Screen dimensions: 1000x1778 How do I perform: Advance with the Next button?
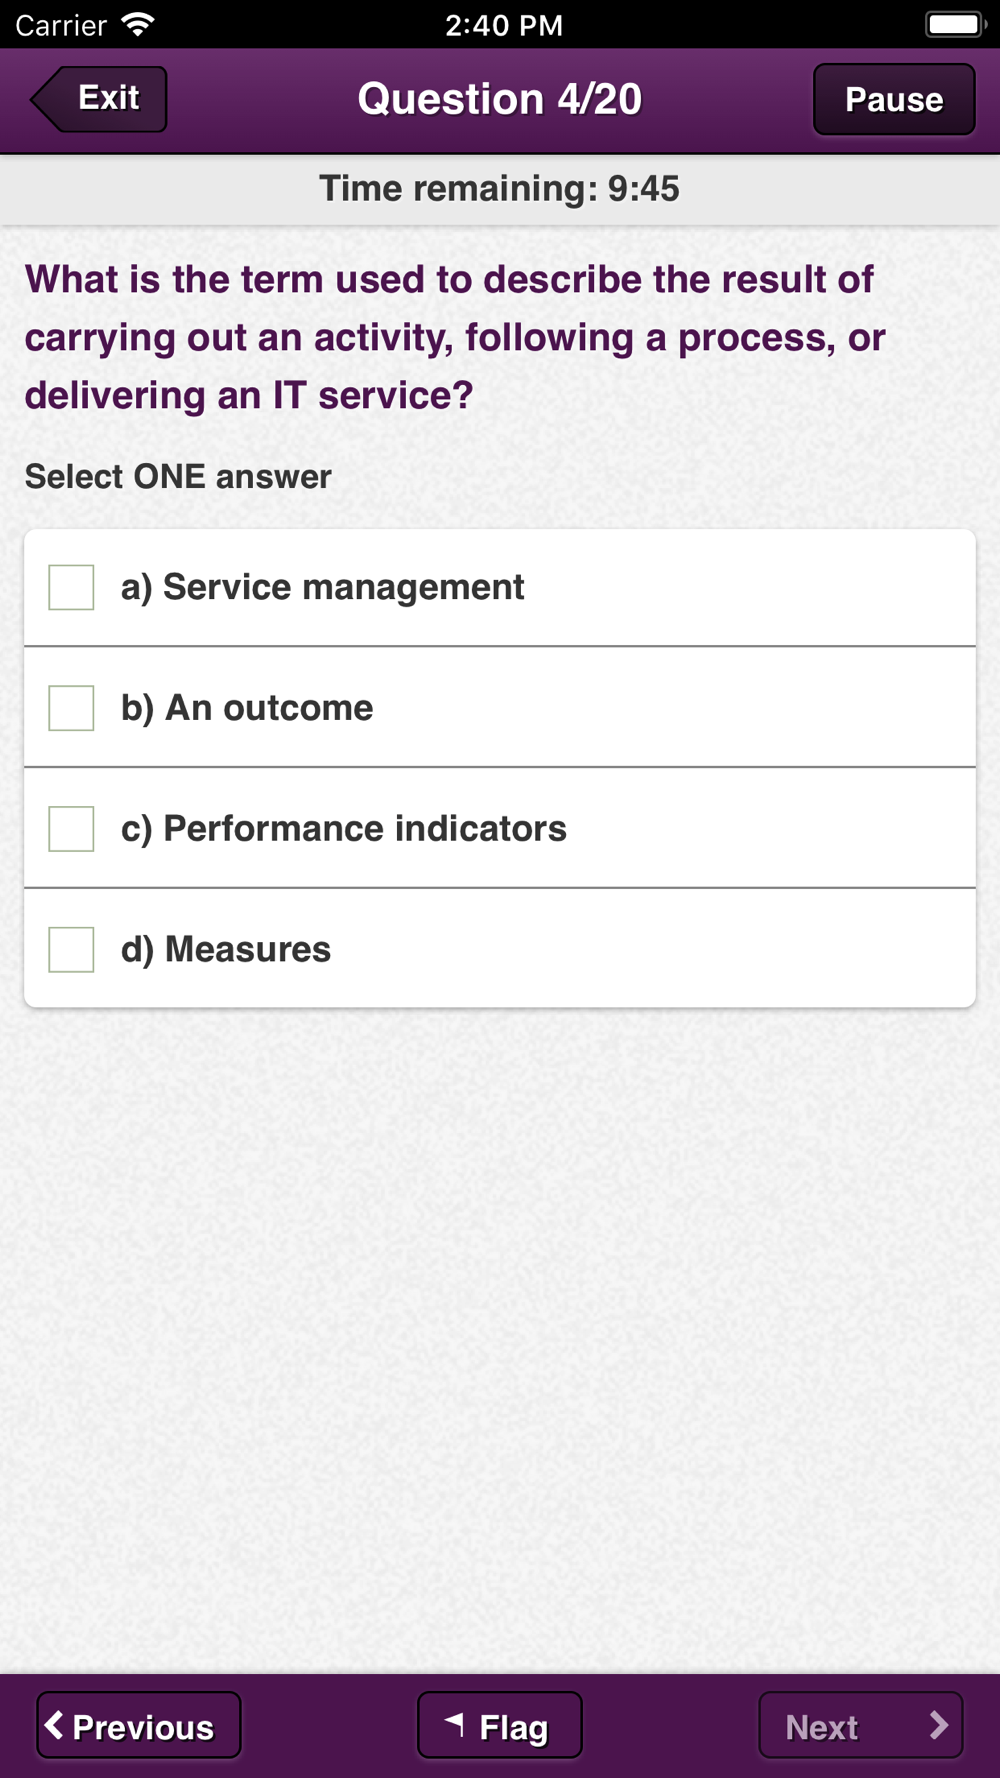[860, 1725]
